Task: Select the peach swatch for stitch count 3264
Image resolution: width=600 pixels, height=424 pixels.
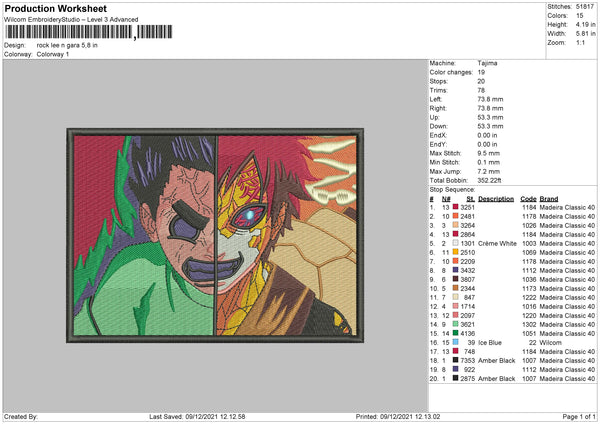Action: click(x=455, y=225)
